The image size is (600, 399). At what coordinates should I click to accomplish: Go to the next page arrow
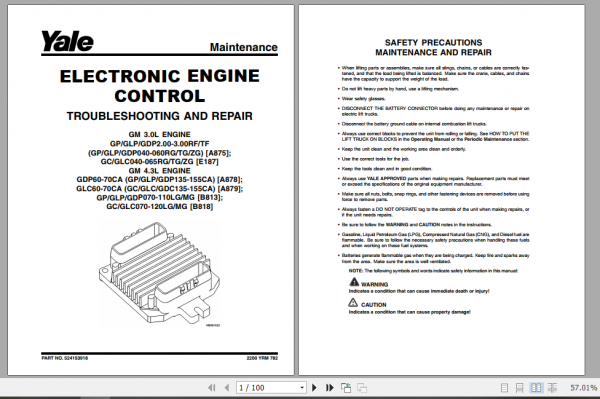pos(314,388)
